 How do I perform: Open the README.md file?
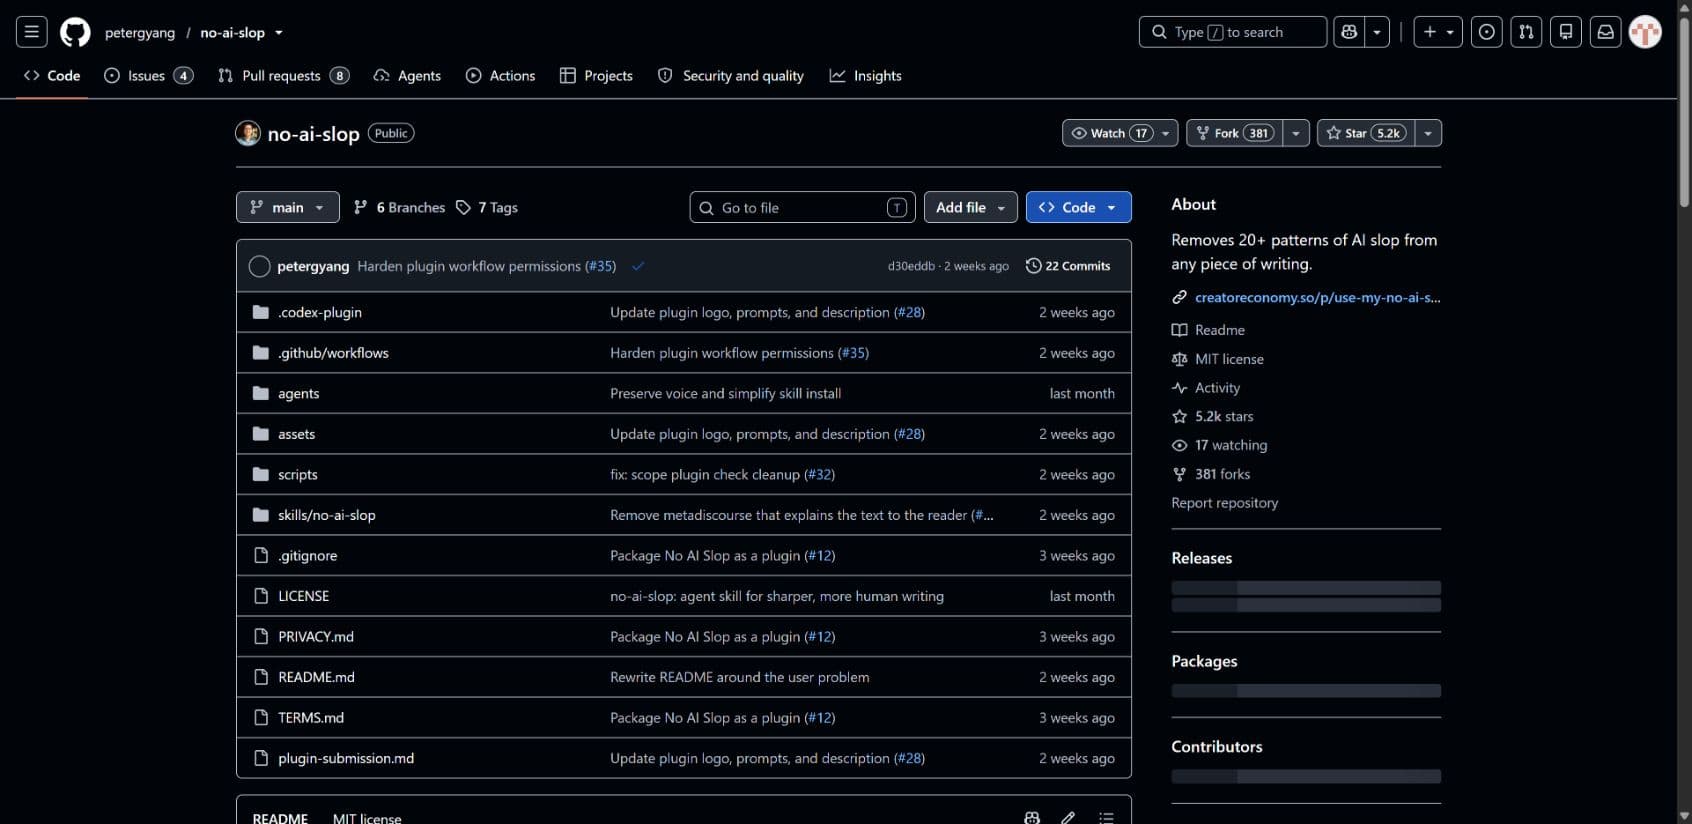(316, 677)
